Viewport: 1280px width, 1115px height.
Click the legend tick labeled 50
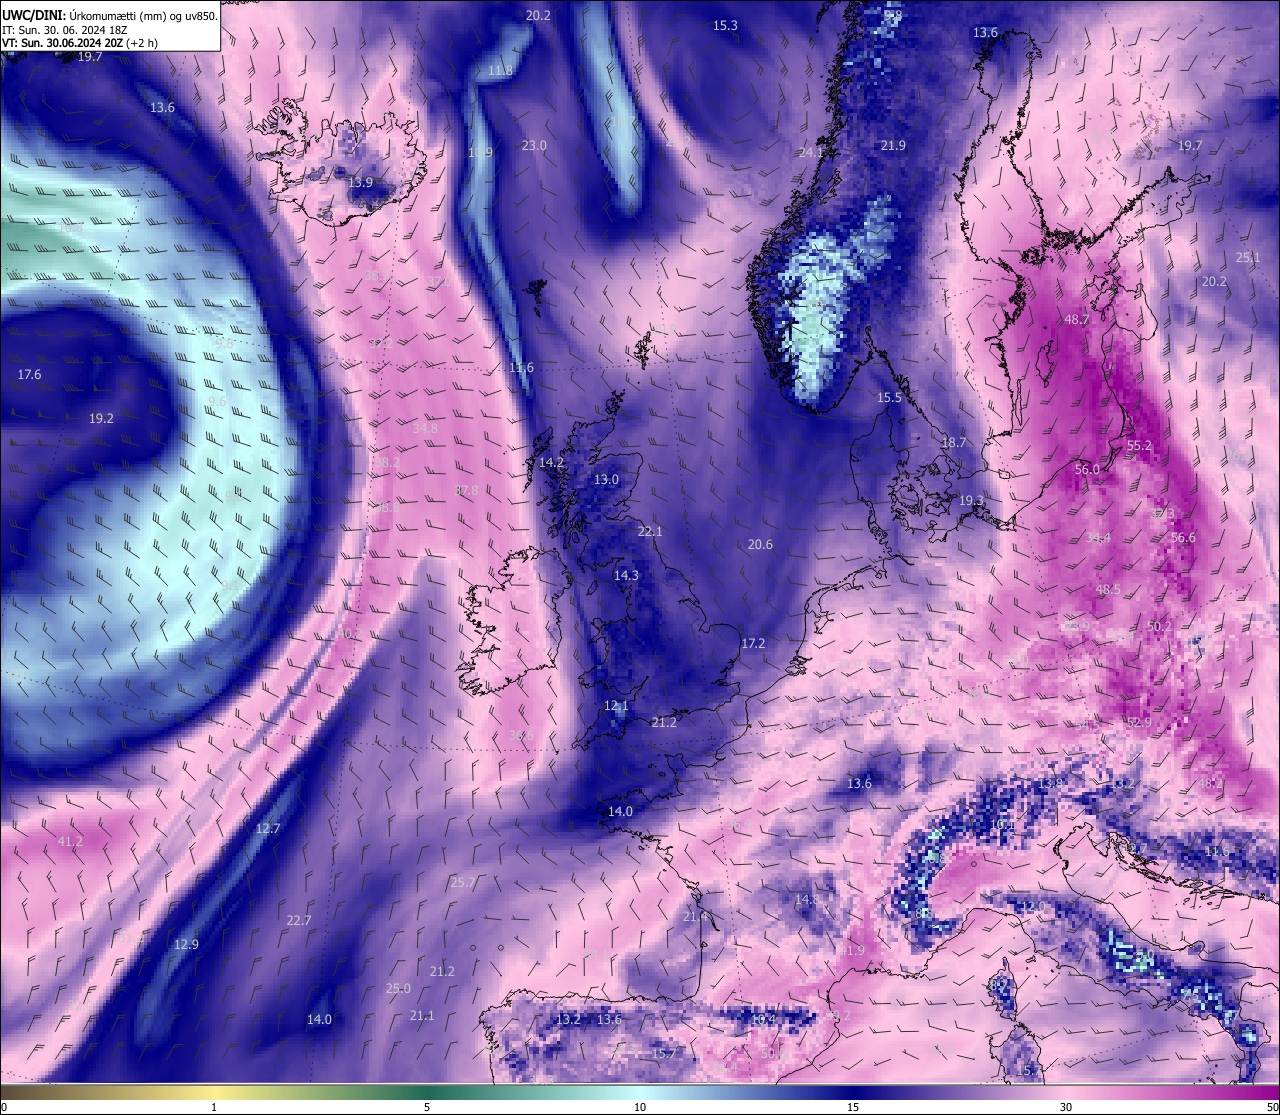(1272, 1107)
